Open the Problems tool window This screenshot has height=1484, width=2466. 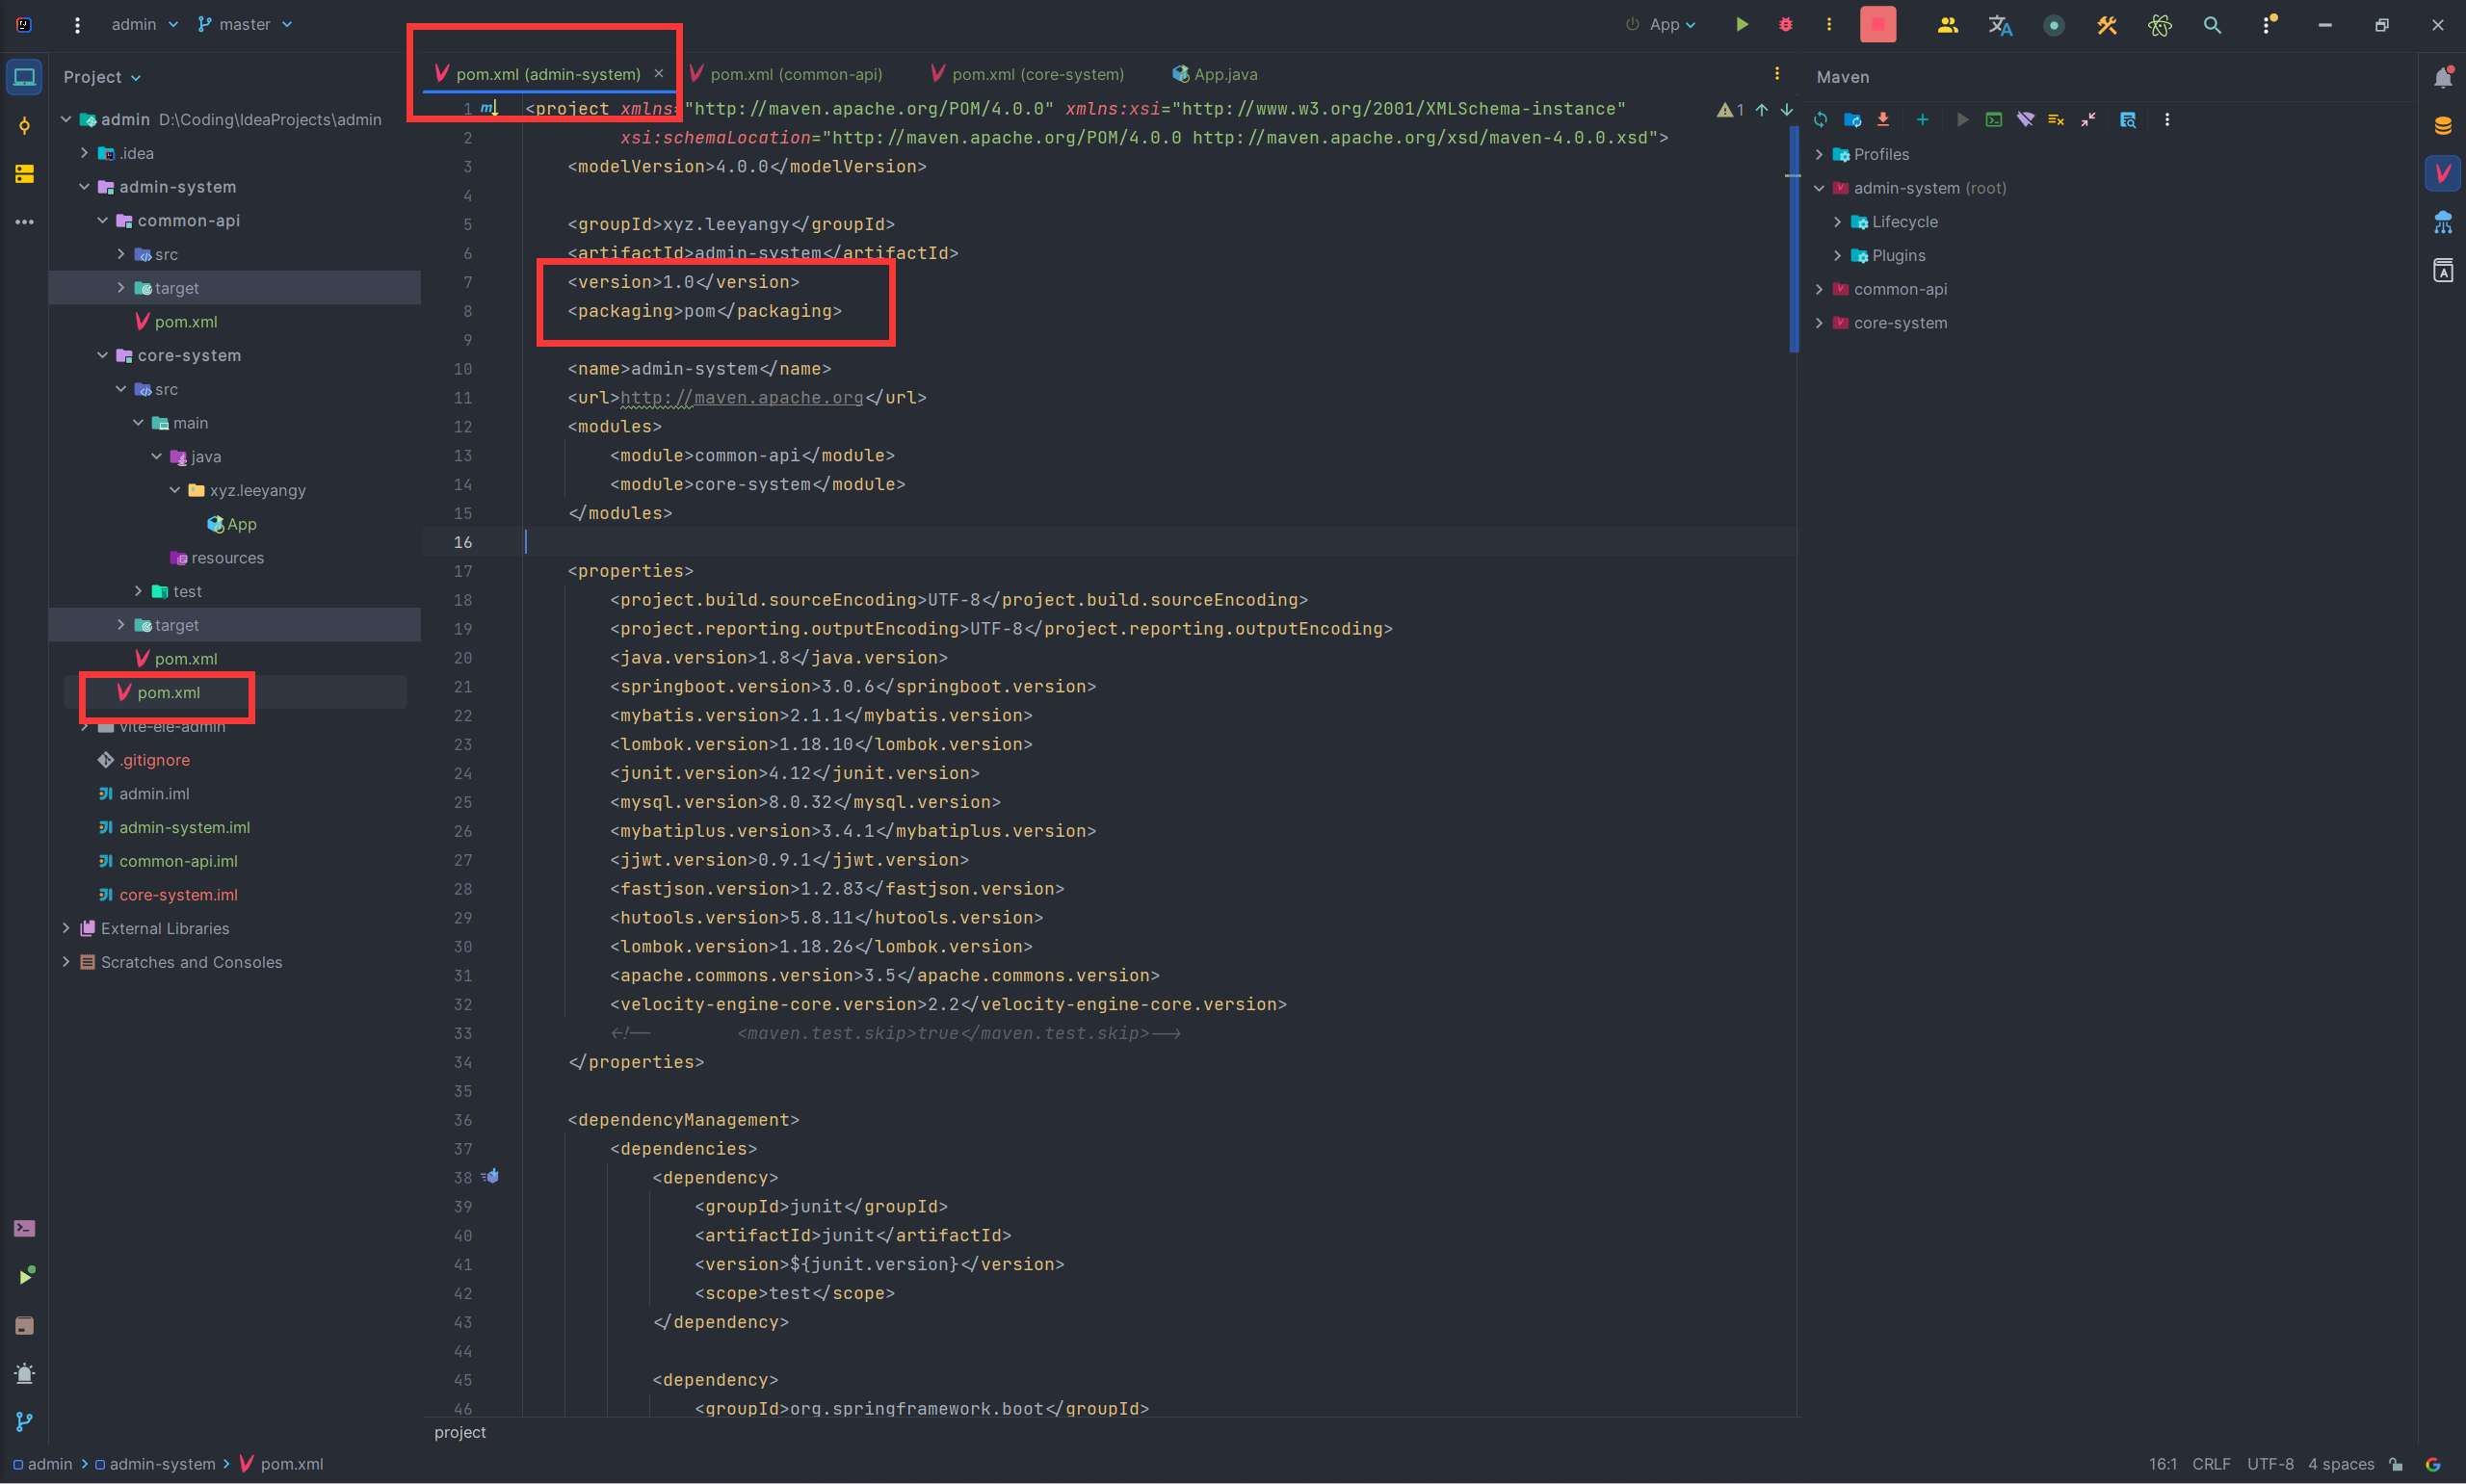point(25,1373)
